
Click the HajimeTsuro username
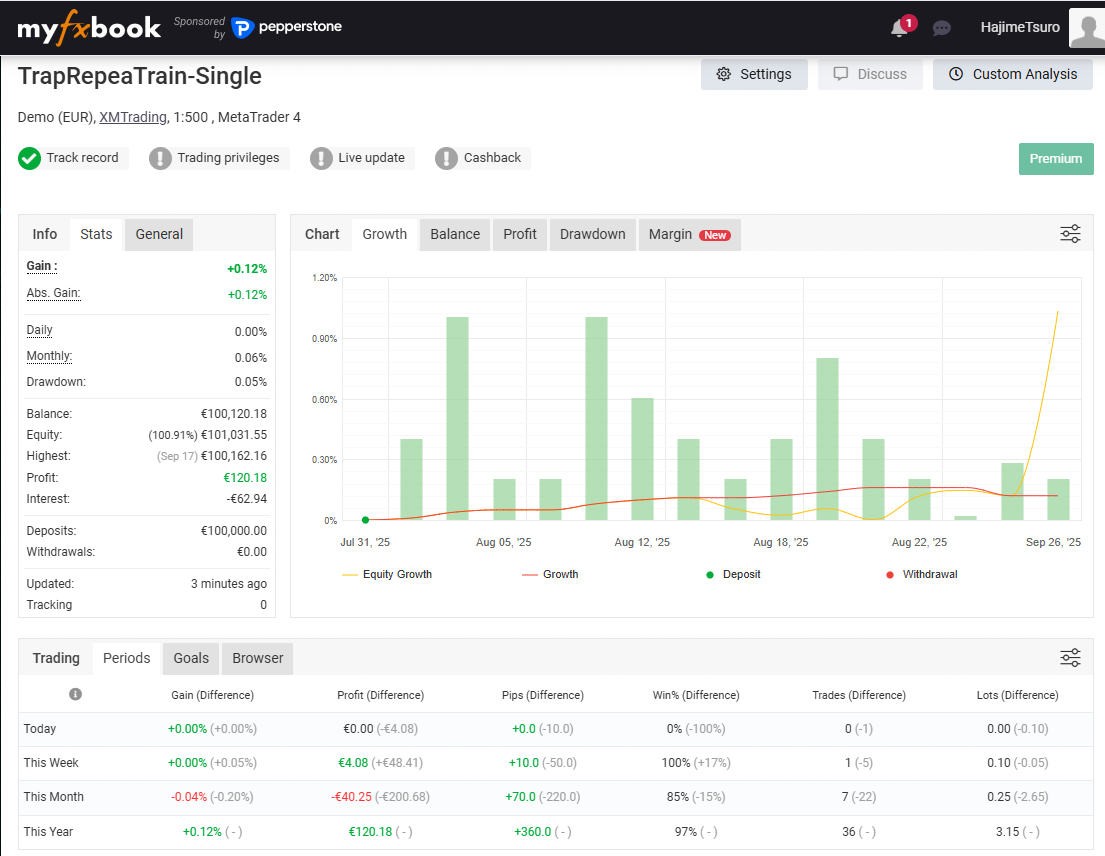coord(1020,27)
